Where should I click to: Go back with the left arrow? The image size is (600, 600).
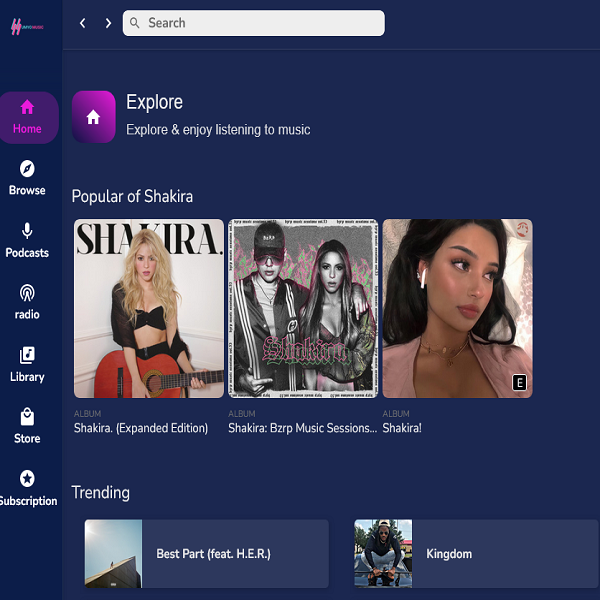click(83, 23)
